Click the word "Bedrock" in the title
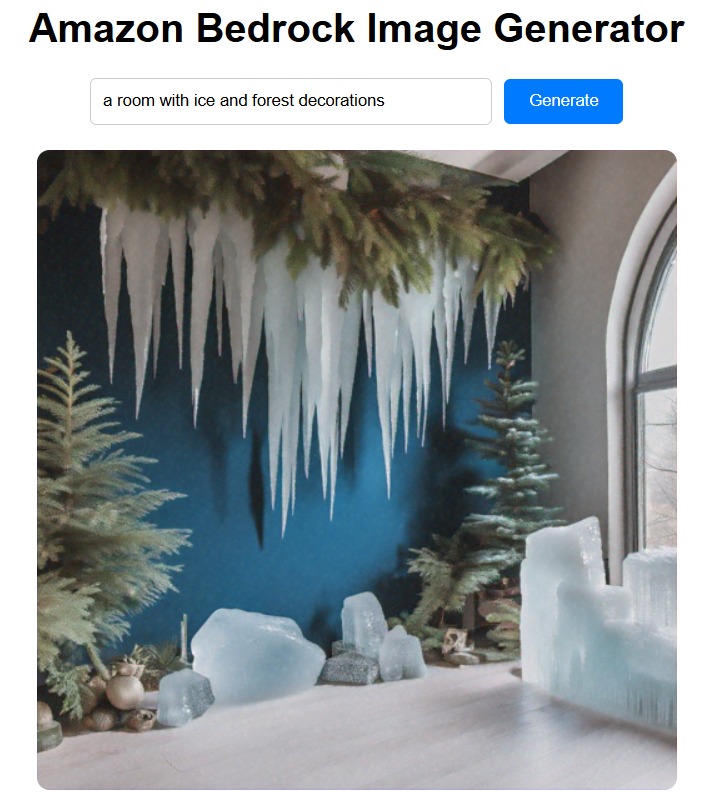 (275, 28)
